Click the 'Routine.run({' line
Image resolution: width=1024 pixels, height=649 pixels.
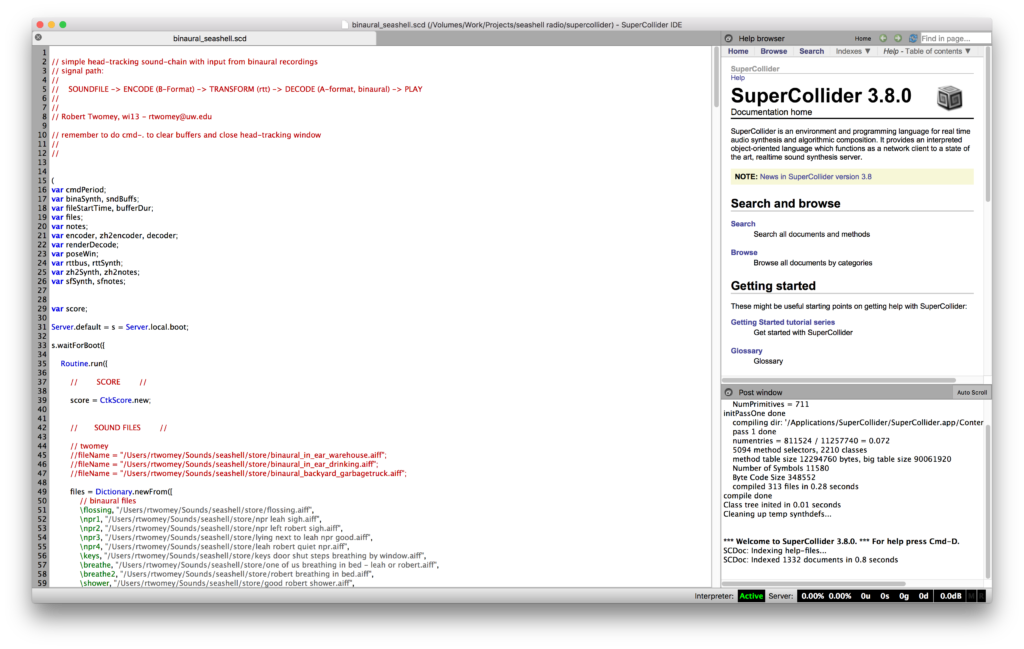[x=84, y=364]
